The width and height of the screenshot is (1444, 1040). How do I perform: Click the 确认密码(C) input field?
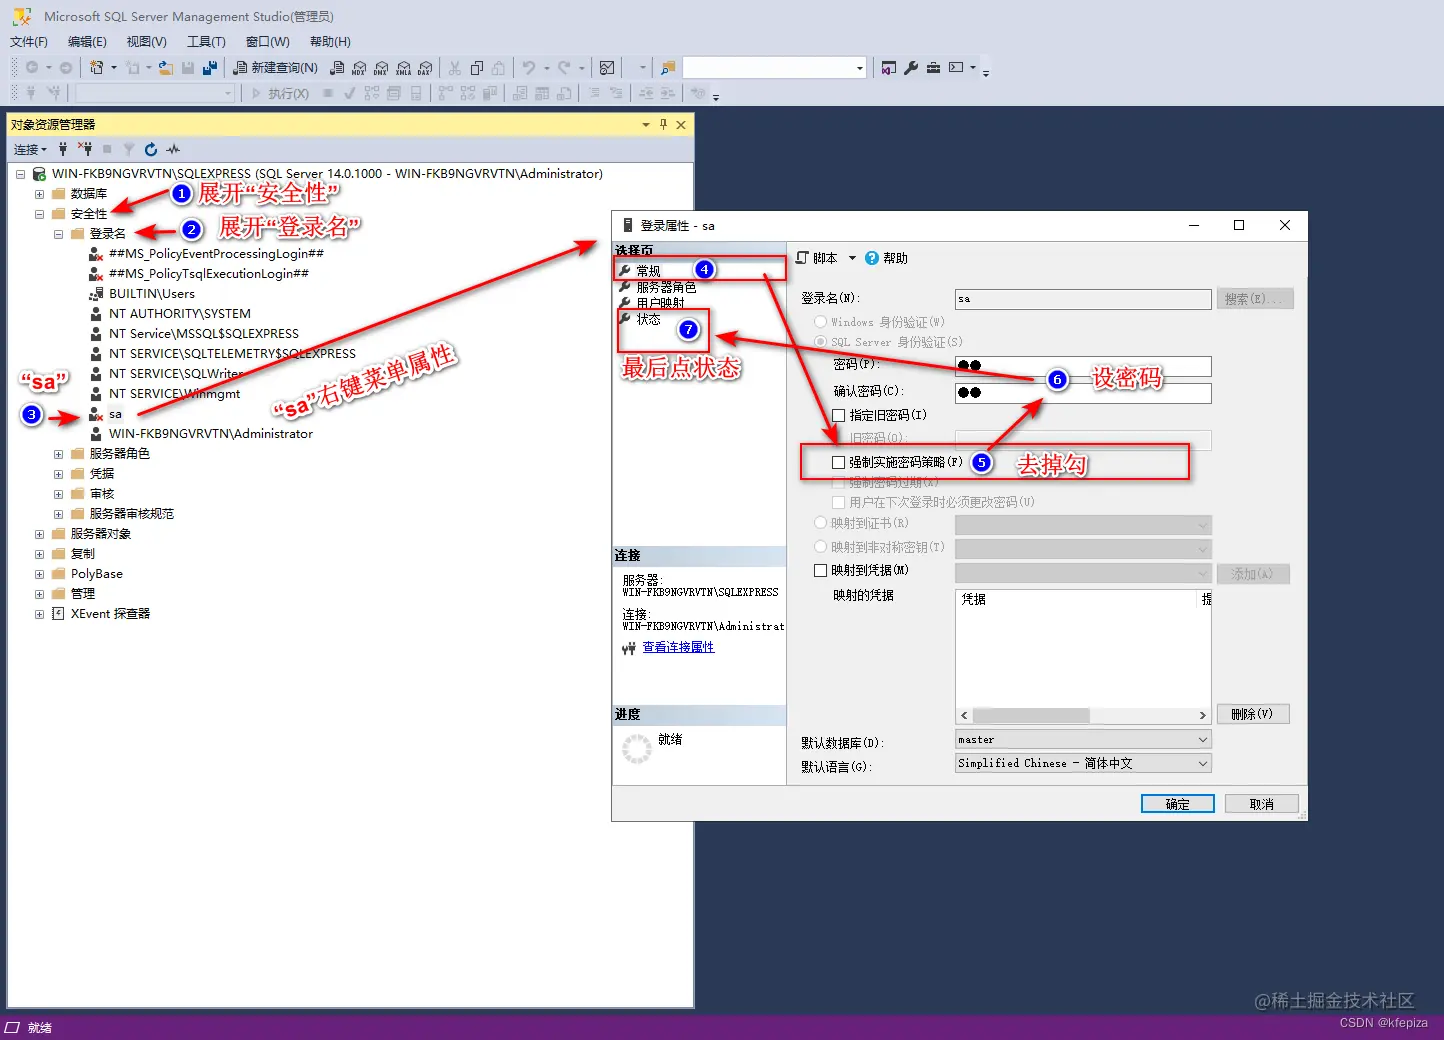[1083, 393]
